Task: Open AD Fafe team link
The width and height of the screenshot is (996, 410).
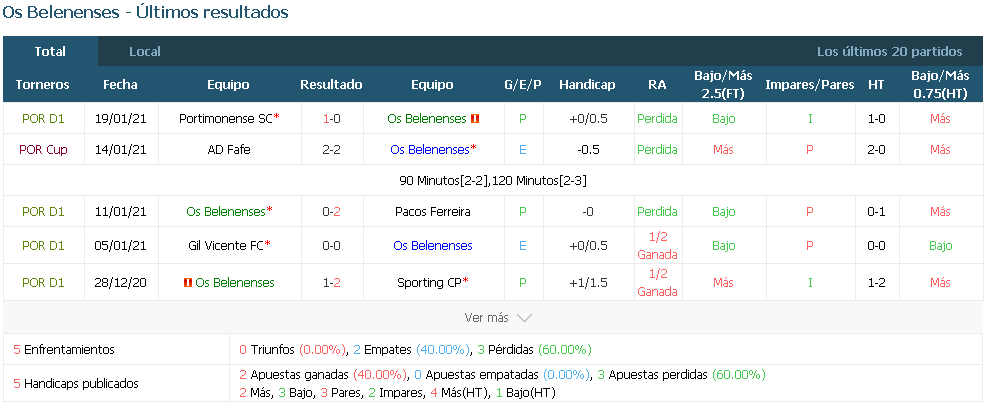Action: pos(229,150)
